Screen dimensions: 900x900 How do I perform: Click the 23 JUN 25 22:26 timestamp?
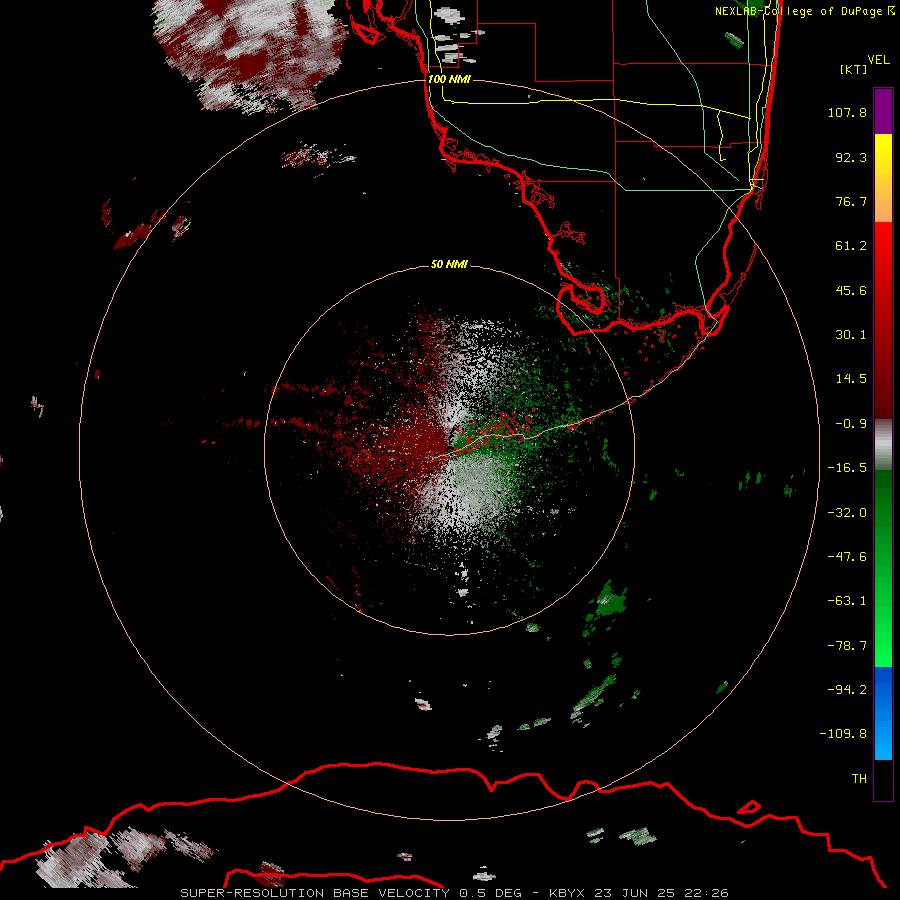(661, 893)
